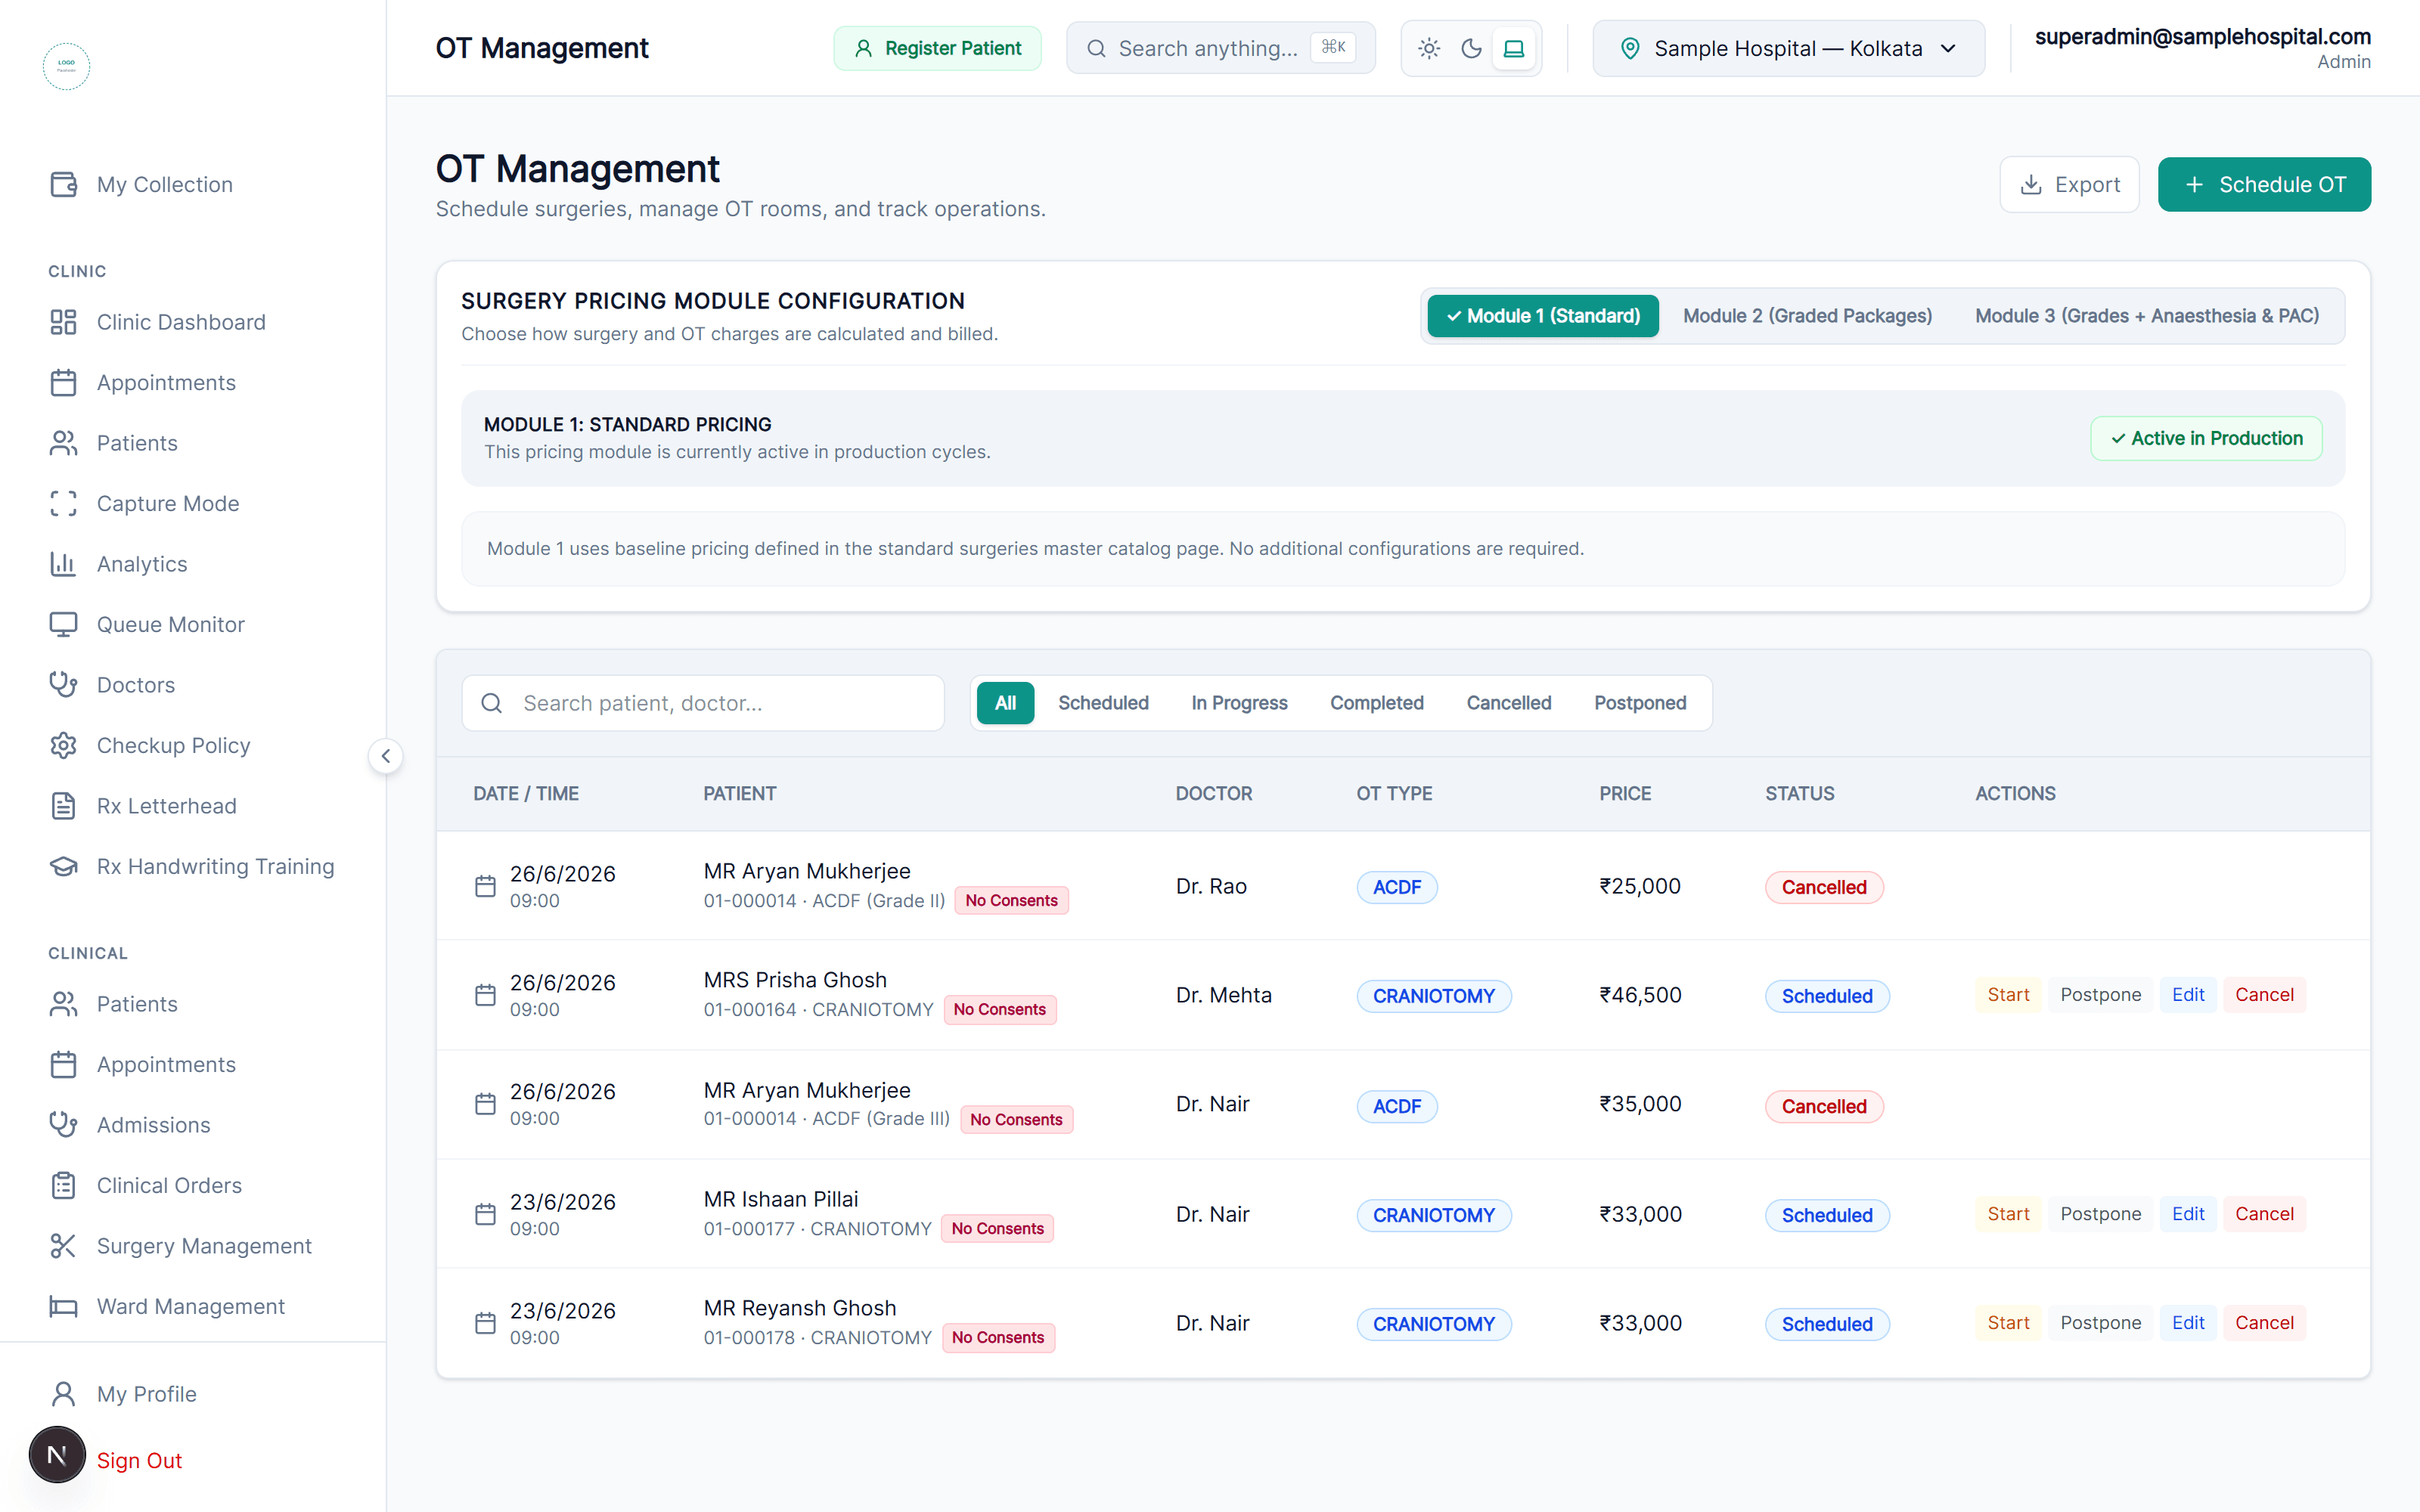Click the Capture Mode frame icon
Screen dimensions: 2420x1512
click(x=63, y=503)
